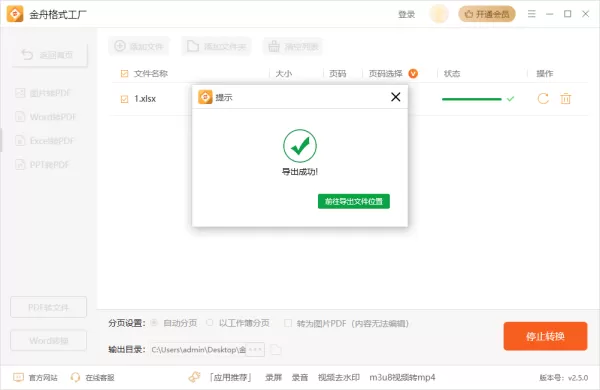Screen dimensions: 600x390
Task: Click the Excel转PDF document icon
Action: (x=20, y=141)
